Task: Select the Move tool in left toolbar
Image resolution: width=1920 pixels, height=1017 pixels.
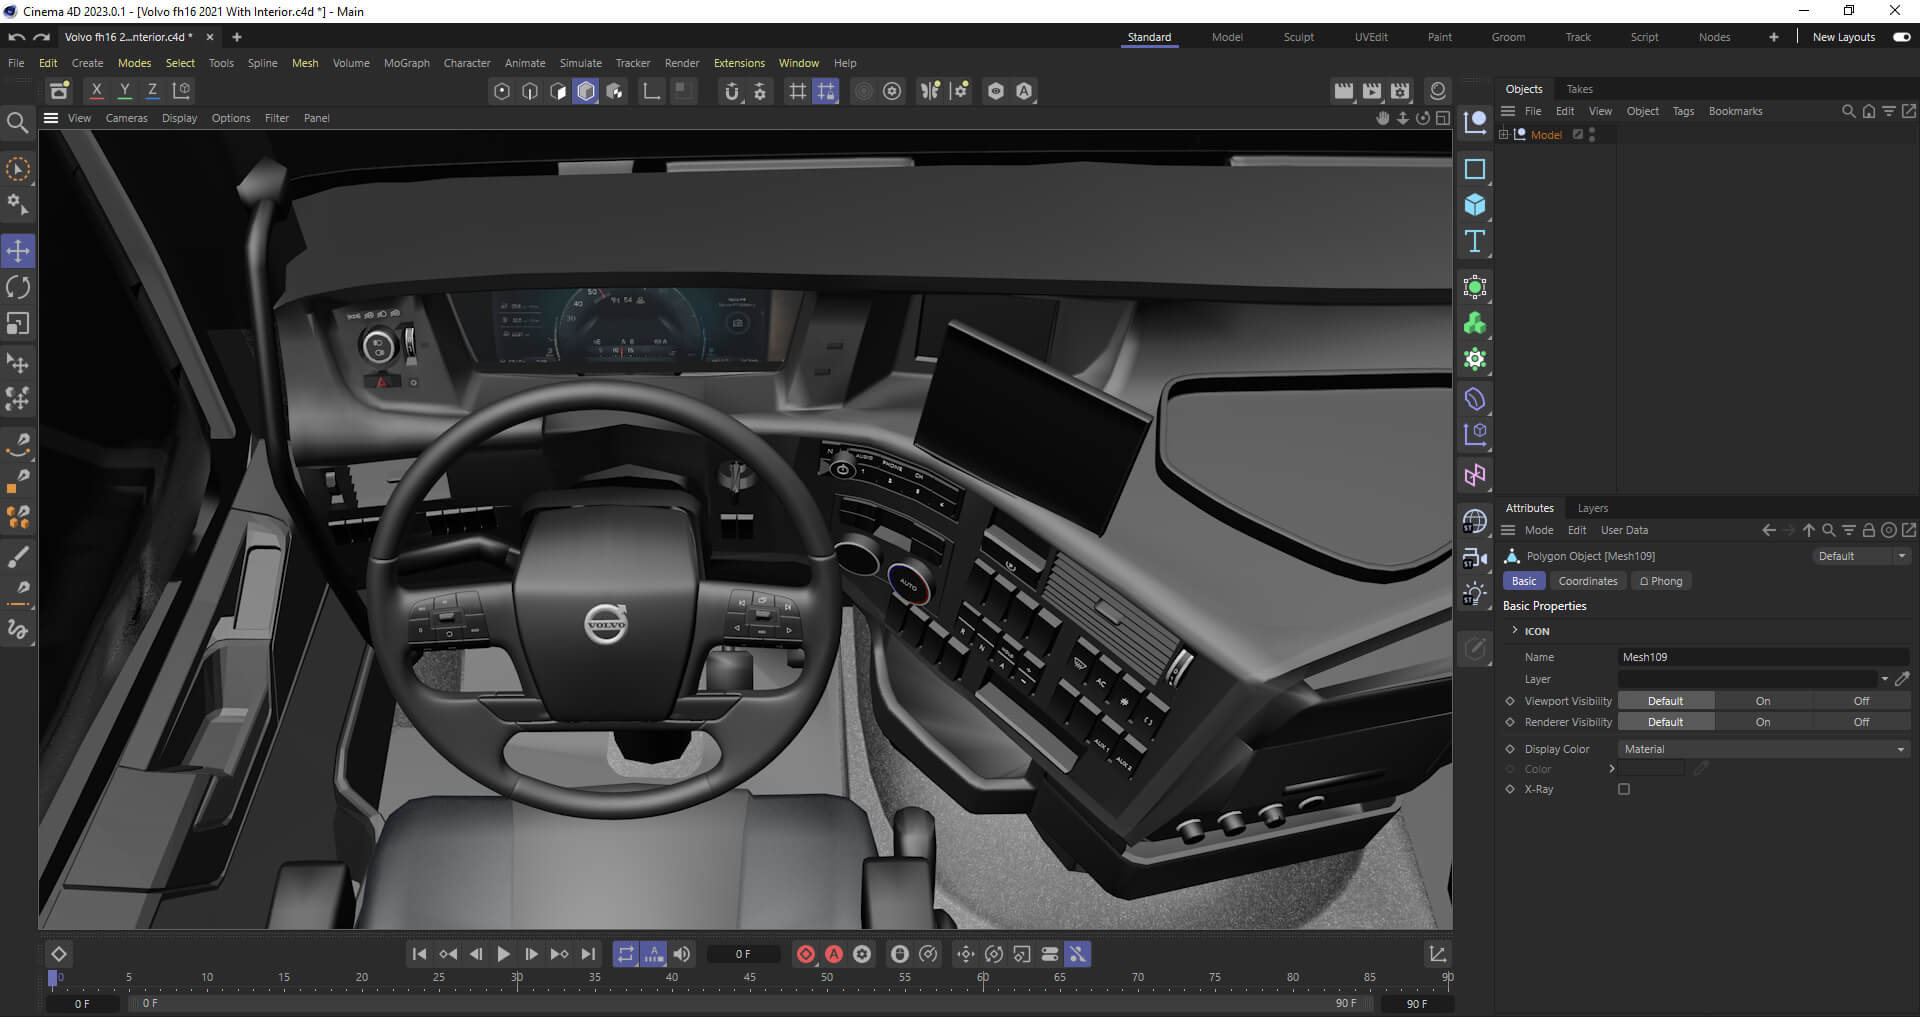Action: coord(18,251)
